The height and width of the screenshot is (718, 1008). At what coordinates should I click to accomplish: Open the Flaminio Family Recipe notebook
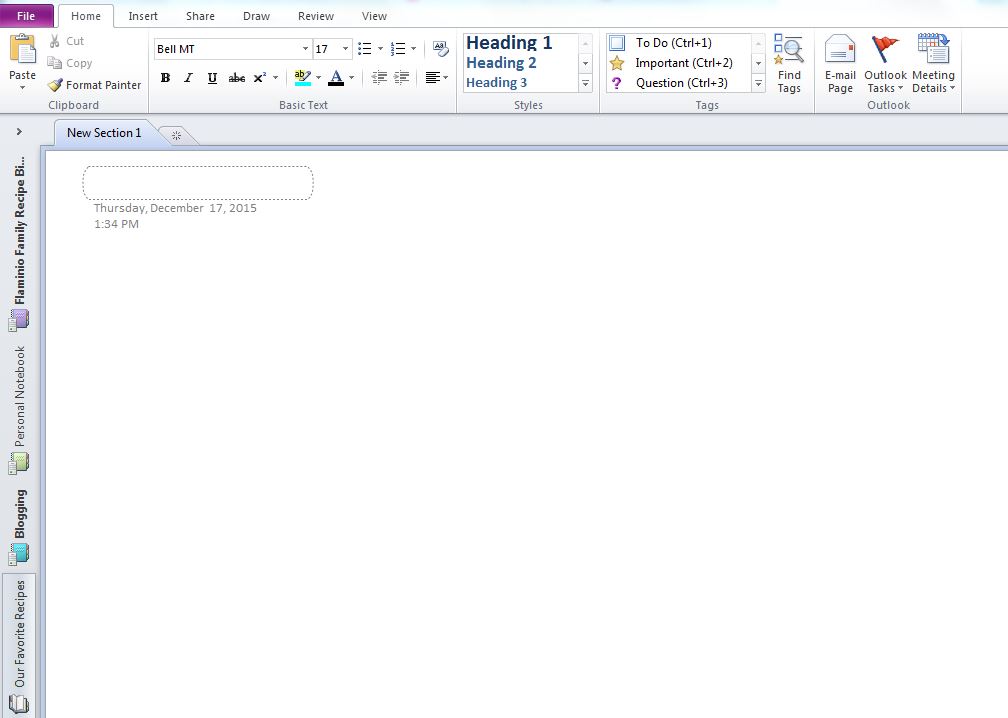(20, 242)
